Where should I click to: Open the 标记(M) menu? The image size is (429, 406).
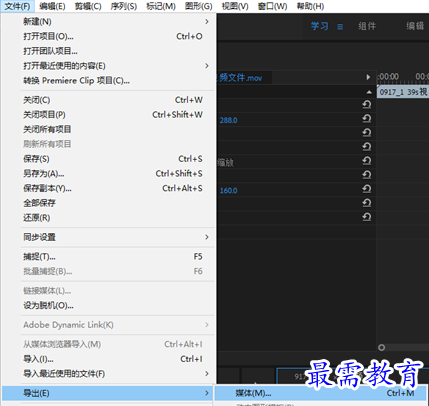coord(161,6)
